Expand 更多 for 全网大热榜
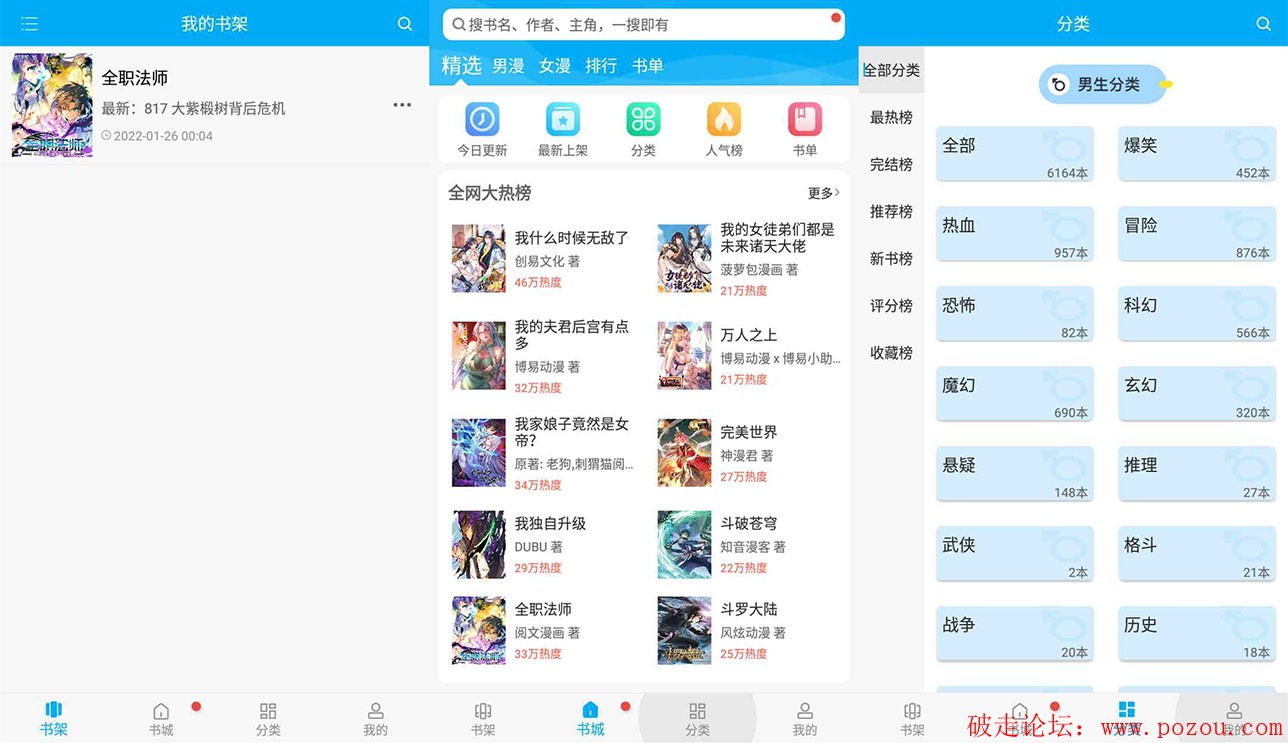Image resolution: width=1288 pixels, height=743 pixels. click(823, 193)
